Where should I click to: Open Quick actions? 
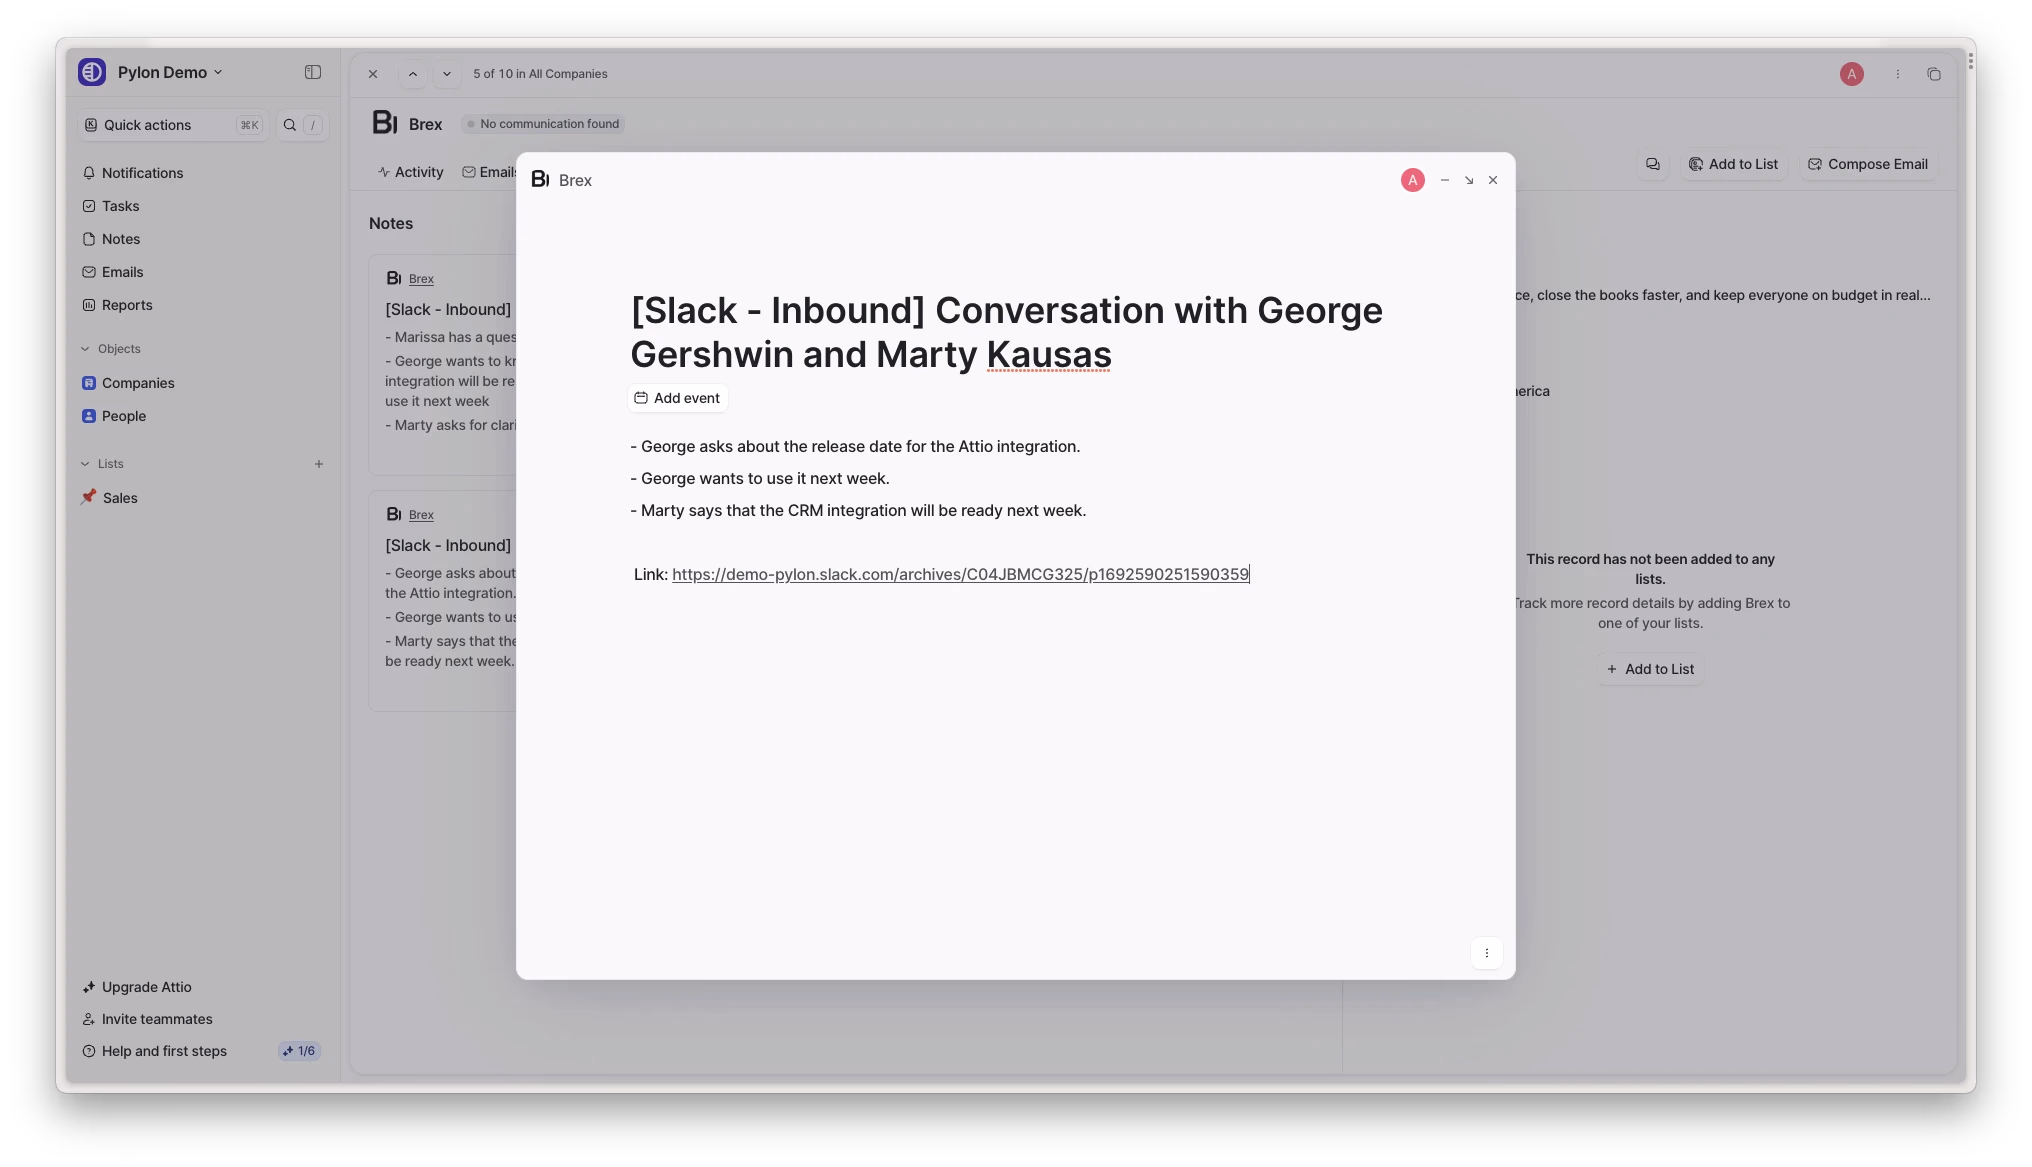[x=173, y=125]
